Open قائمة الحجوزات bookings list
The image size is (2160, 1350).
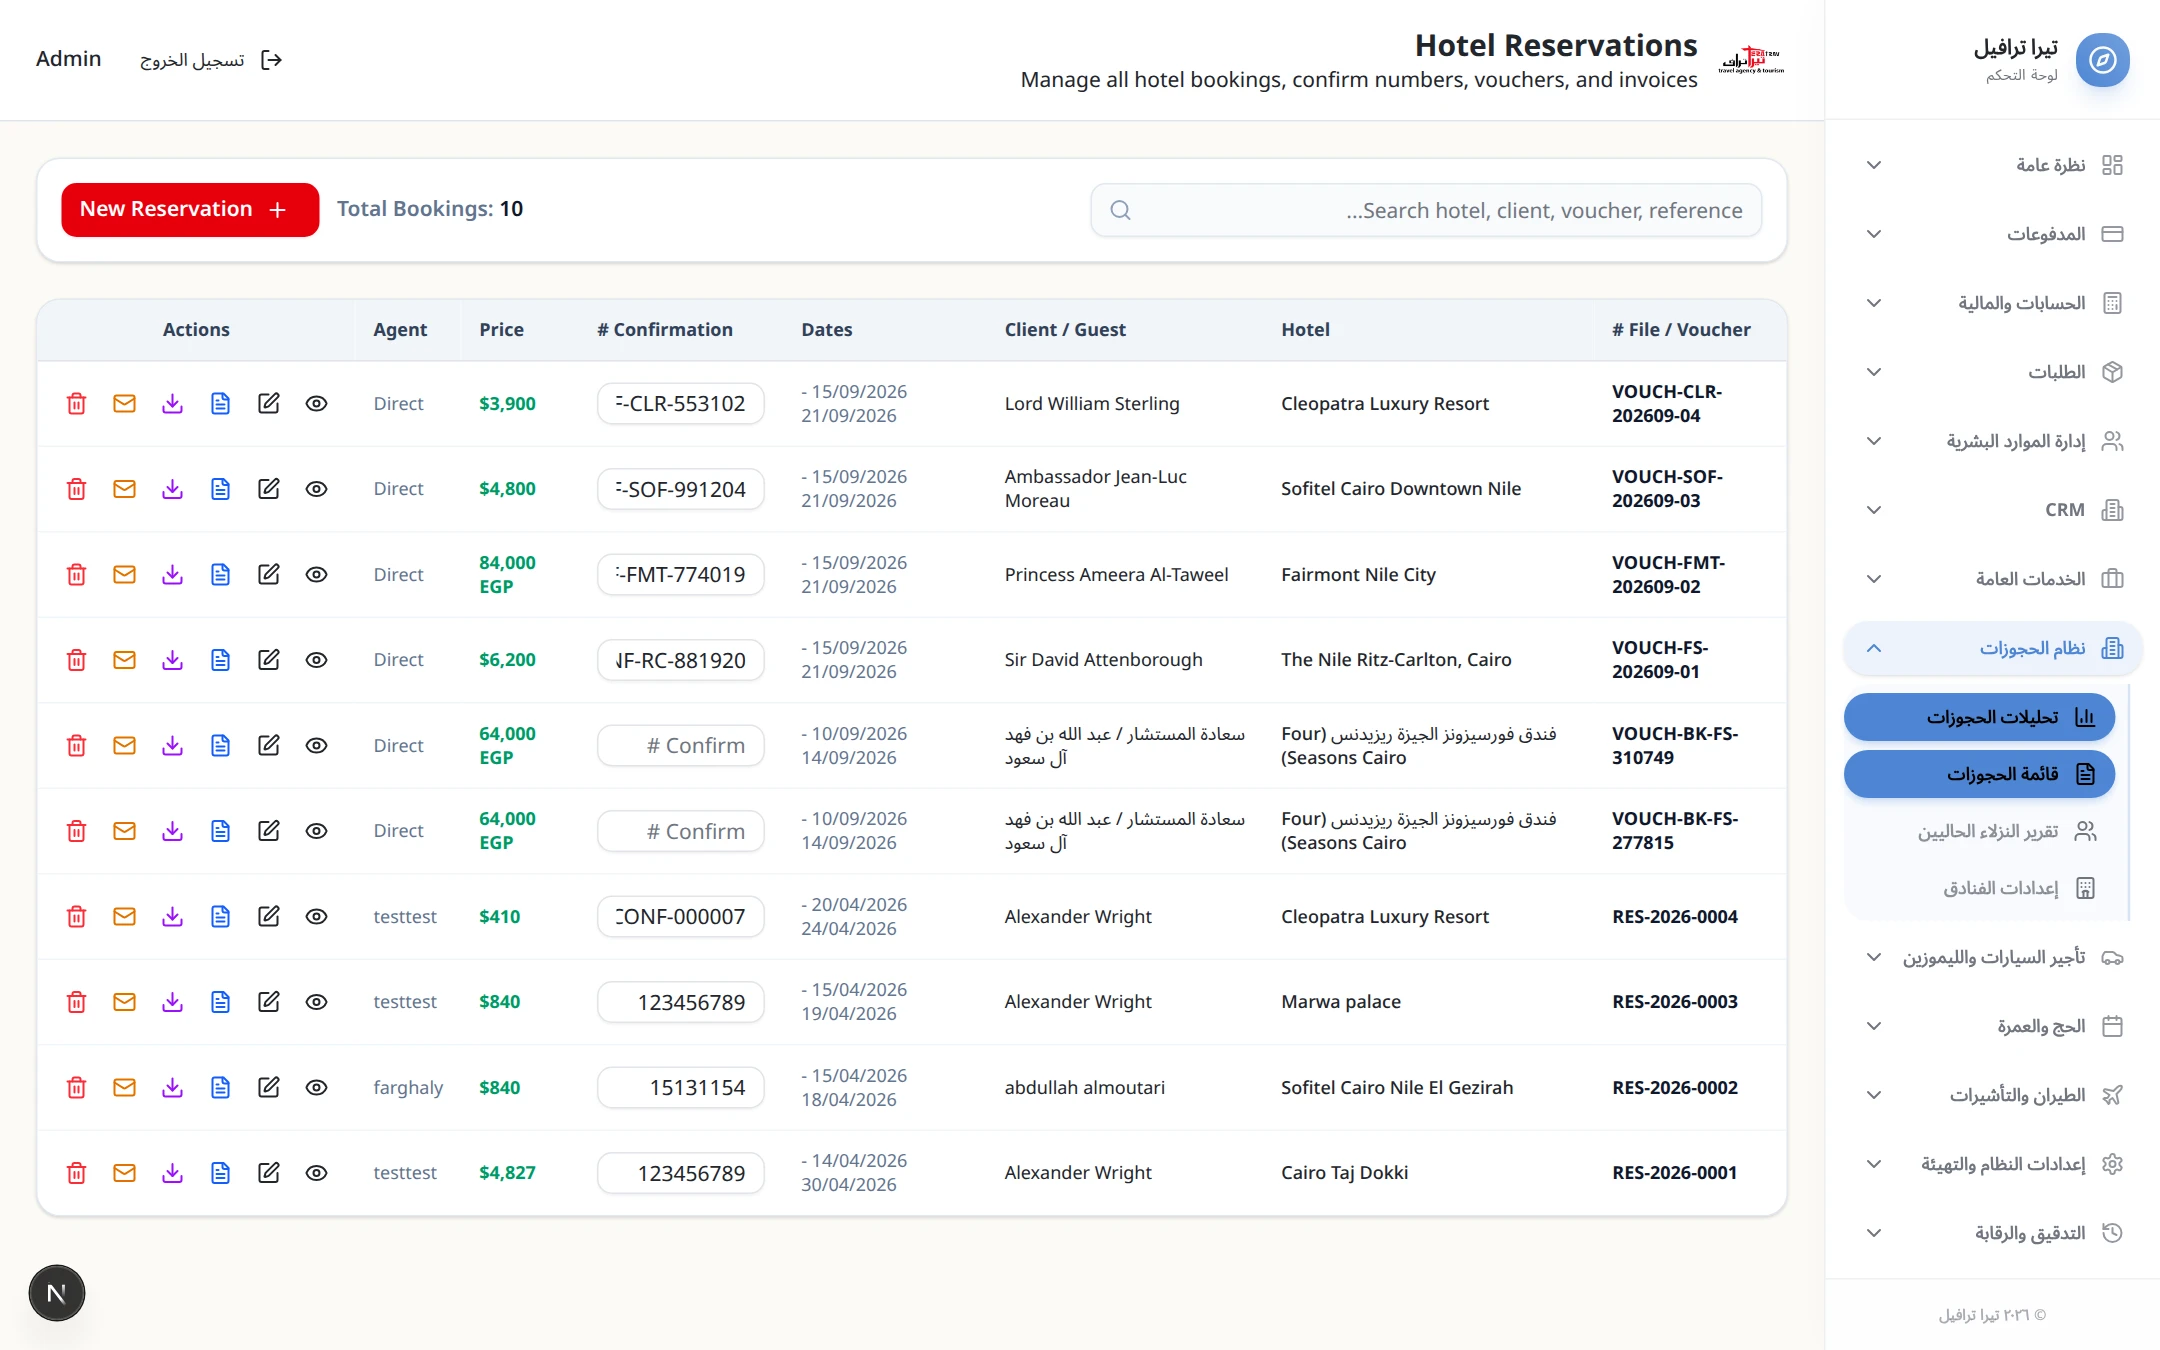point(1979,774)
